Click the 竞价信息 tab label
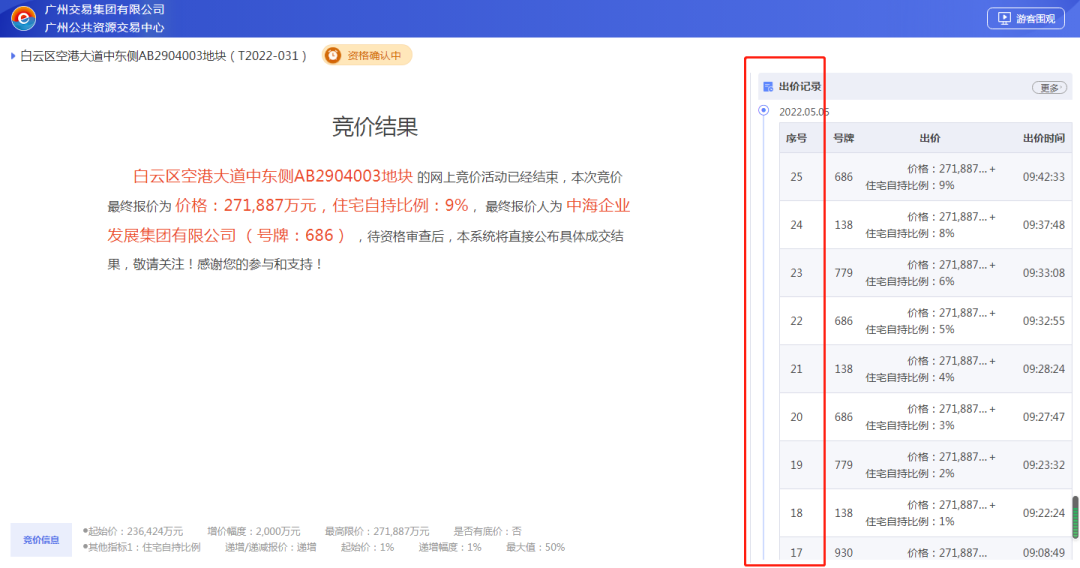Viewport: 1080px width, 568px height. [41, 540]
